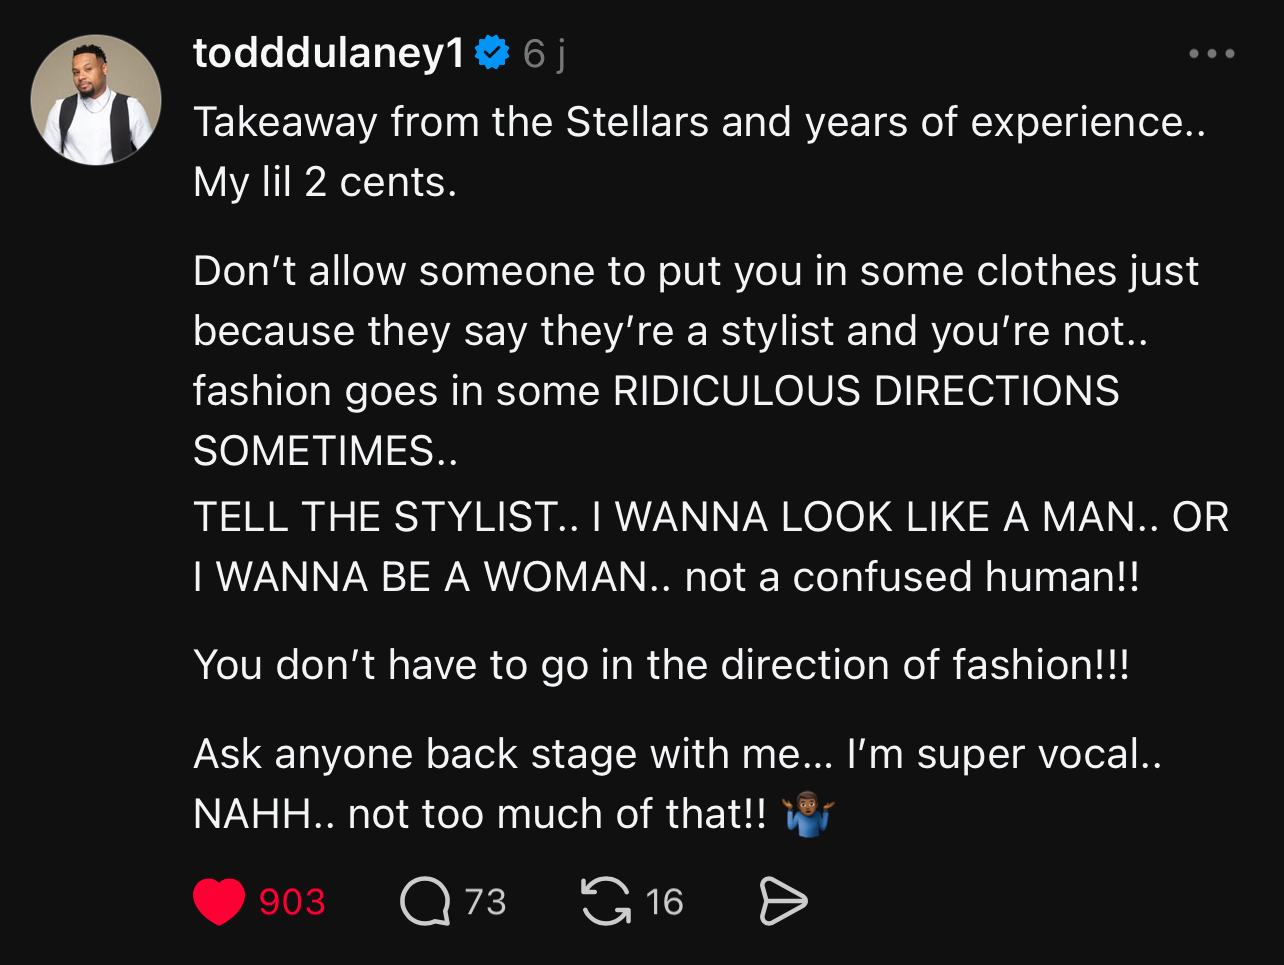This screenshot has width=1284, height=965.
Task: Click the shrugging man emoji in the post
Action: [808, 814]
